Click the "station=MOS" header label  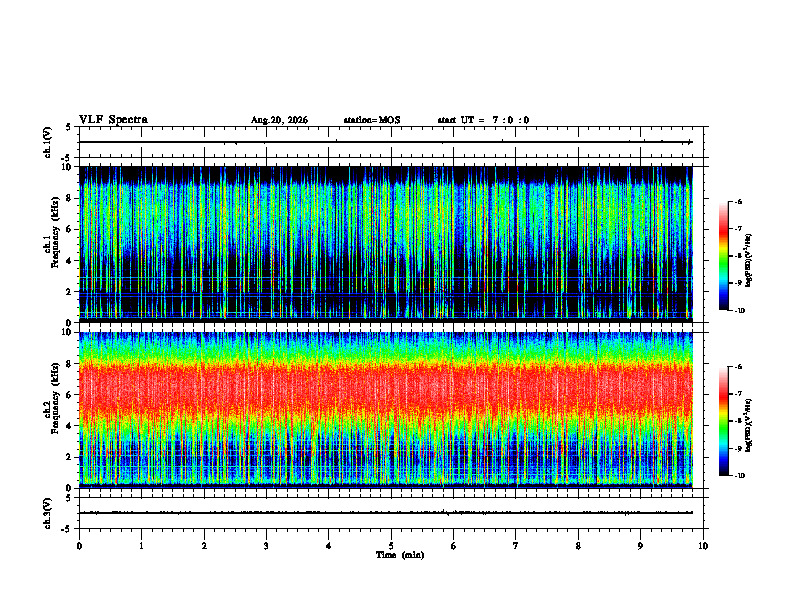[x=372, y=120]
